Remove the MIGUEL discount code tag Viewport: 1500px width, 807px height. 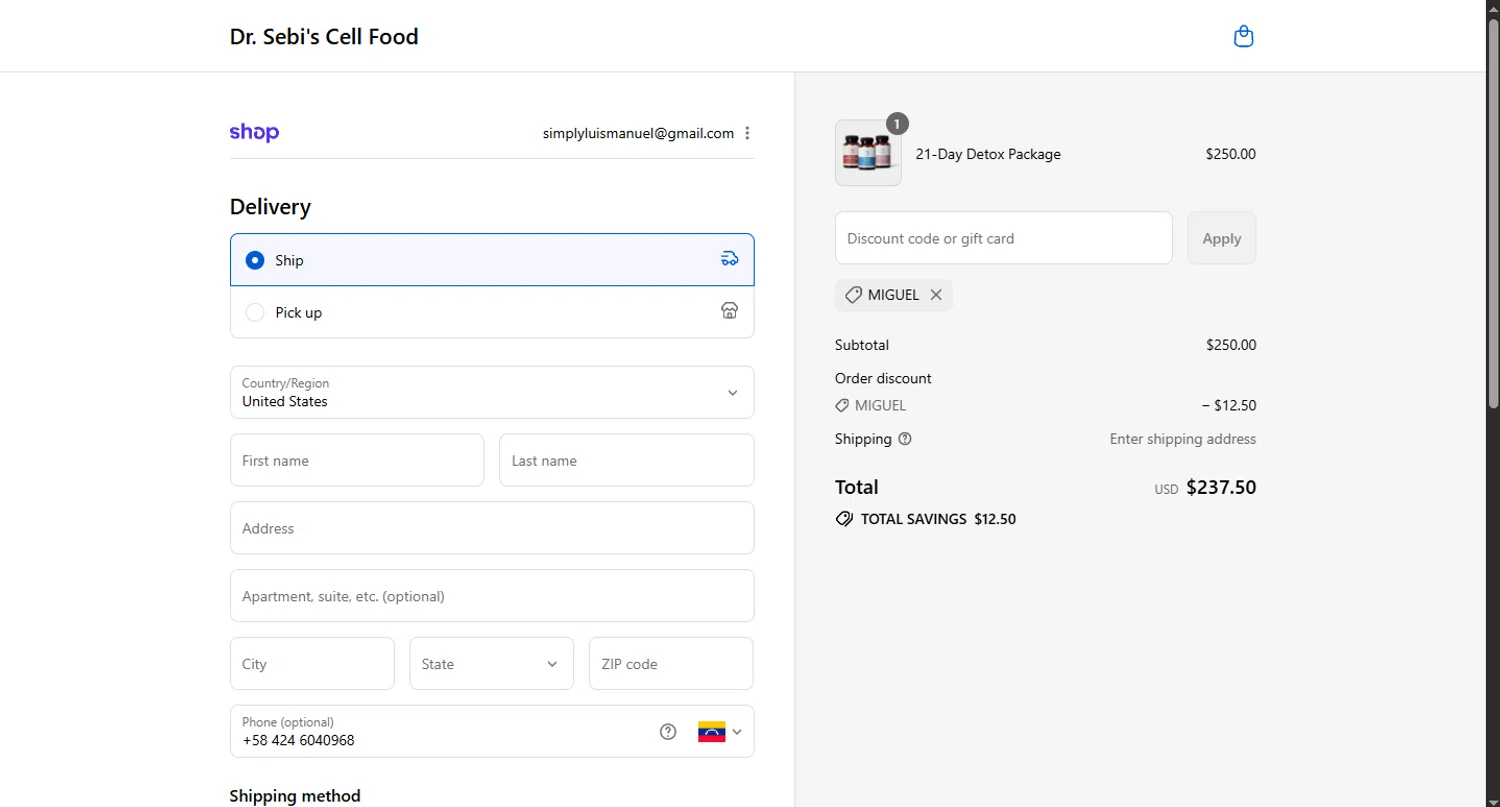click(936, 295)
